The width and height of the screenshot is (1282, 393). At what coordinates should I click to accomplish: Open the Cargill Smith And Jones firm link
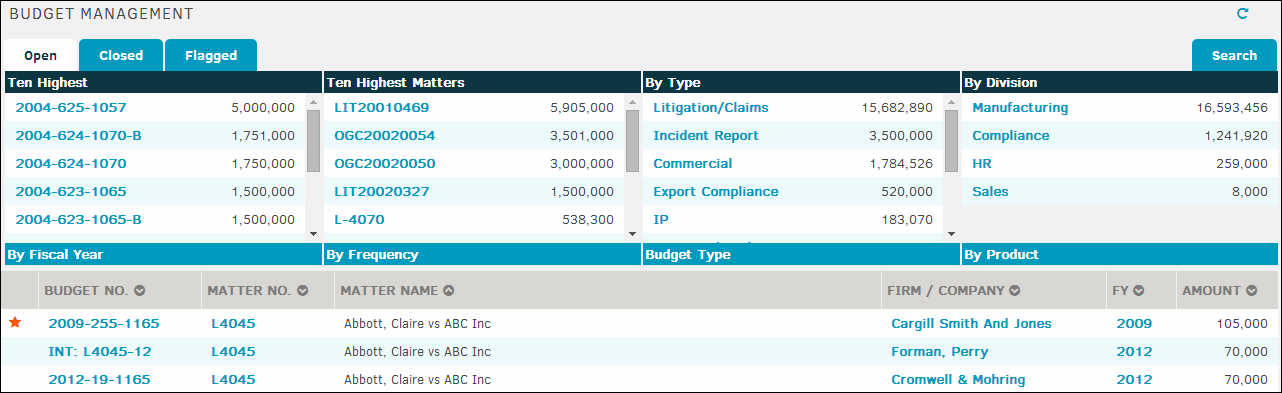click(x=971, y=324)
